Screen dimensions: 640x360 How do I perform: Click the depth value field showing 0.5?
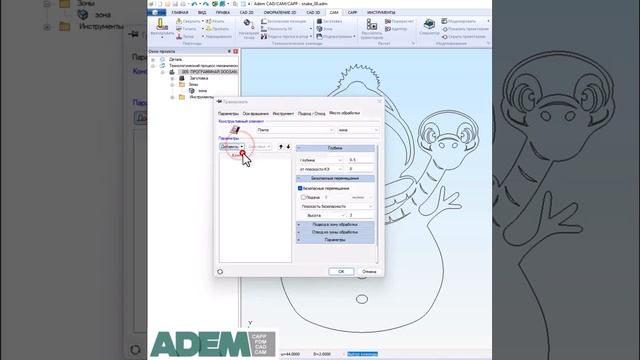pos(360,160)
